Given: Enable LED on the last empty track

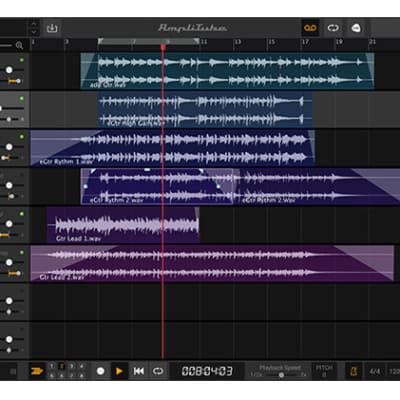Looking at the screenshot, I should coord(22,329).
